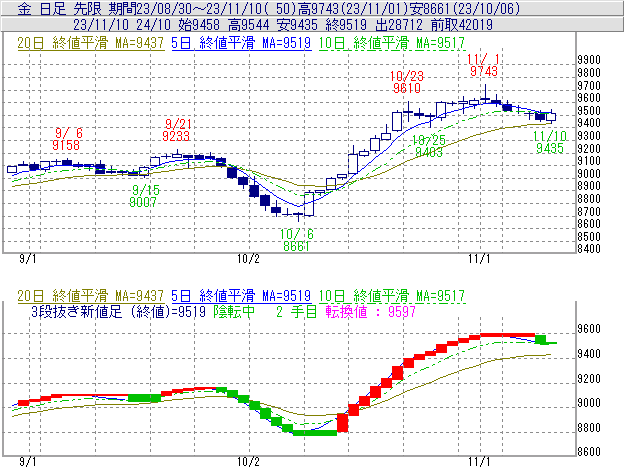Click the 11/1 date label under upper chart
The height and width of the screenshot is (475, 624).
pyautogui.click(x=479, y=259)
